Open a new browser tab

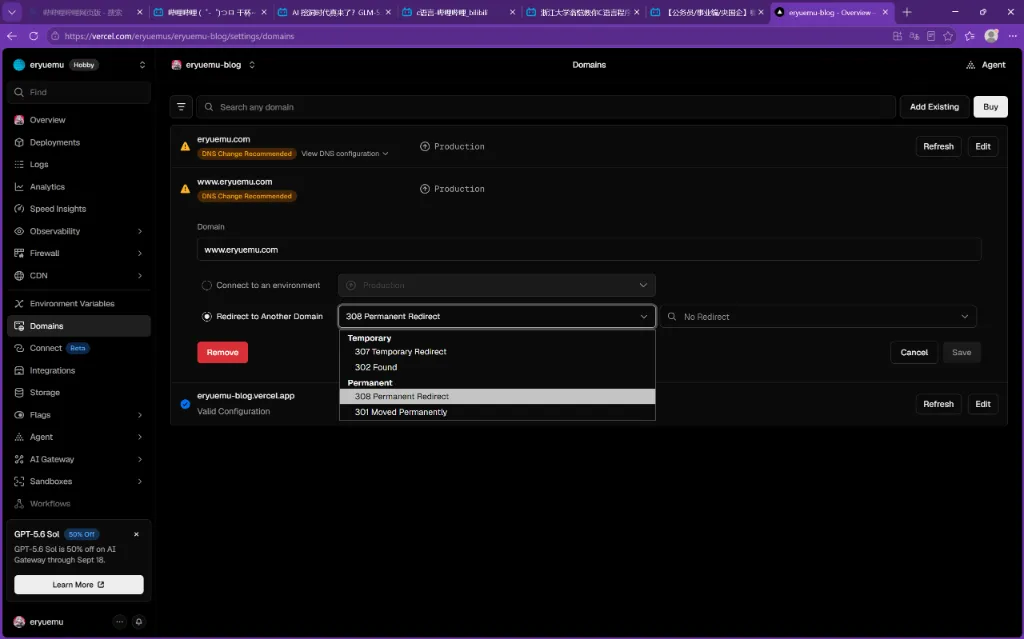pos(906,12)
